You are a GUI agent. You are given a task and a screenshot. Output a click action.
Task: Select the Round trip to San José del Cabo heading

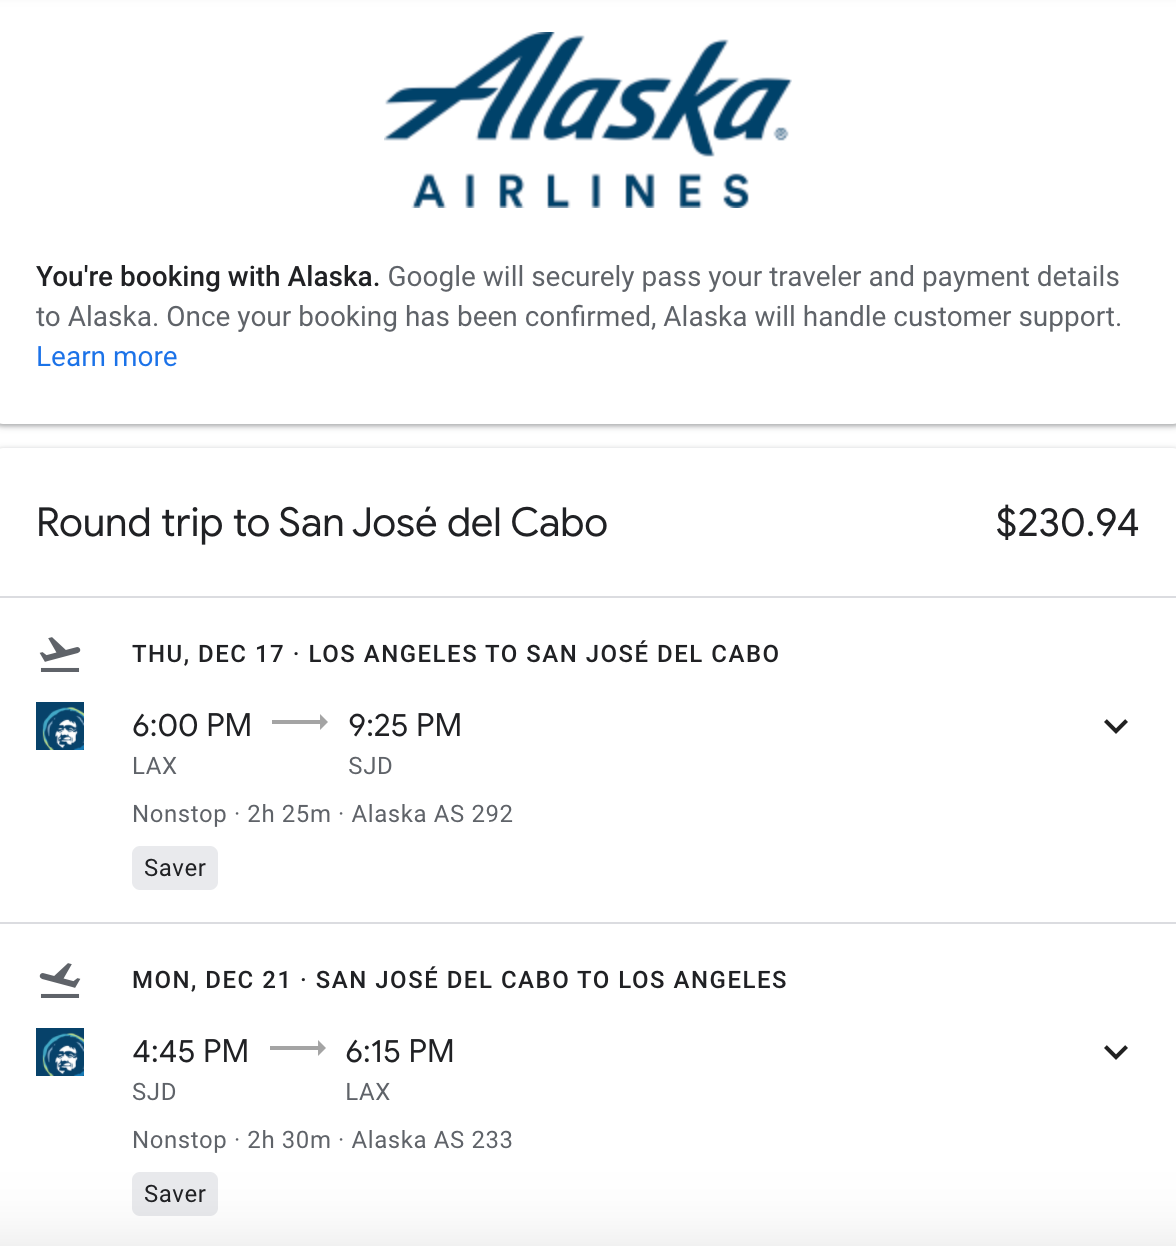click(x=322, y=523)
